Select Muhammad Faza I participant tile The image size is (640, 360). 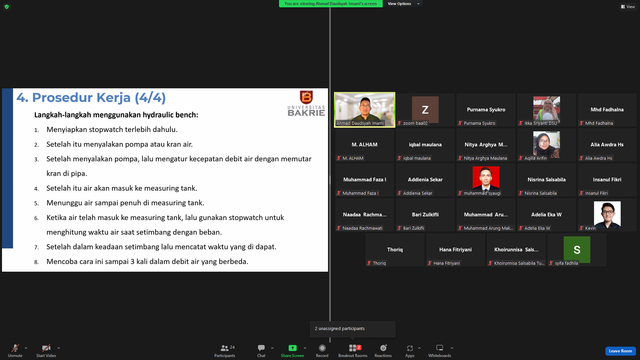click(x=364, y=180)
